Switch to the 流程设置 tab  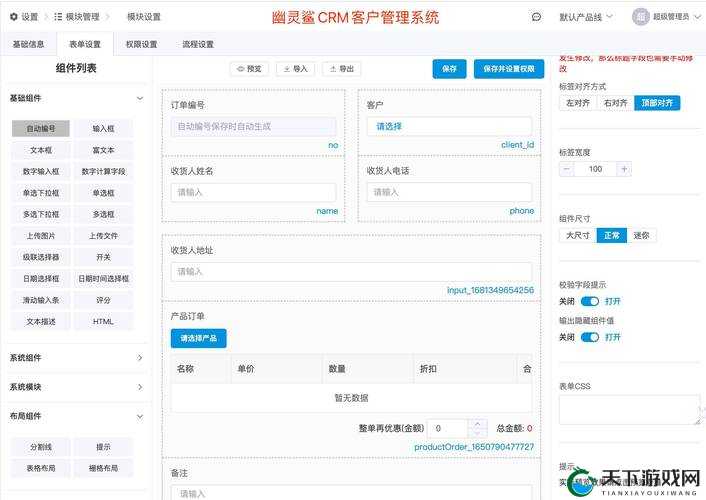[198, 44]
